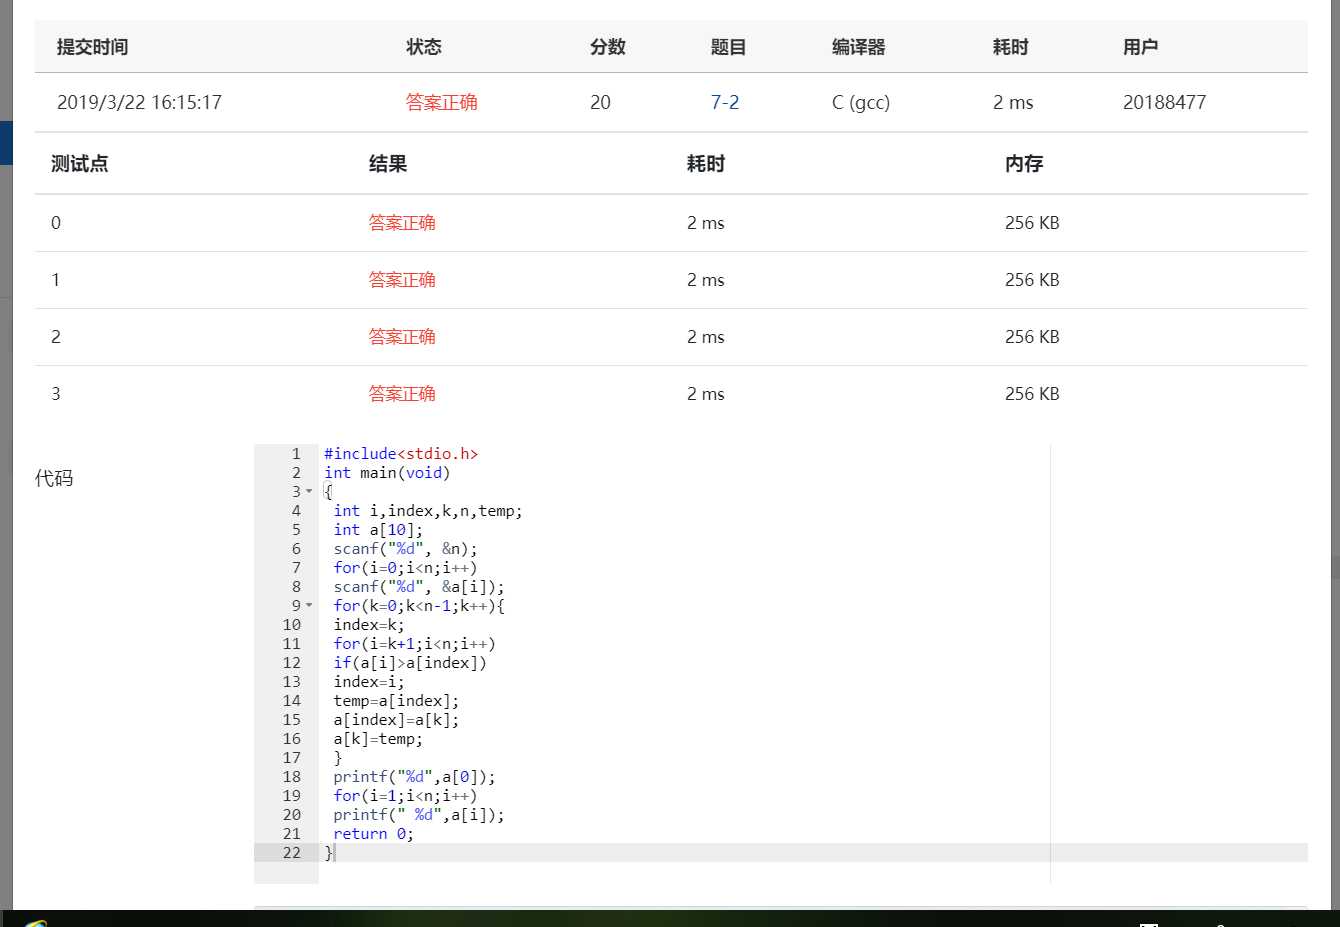This screenshot has width=1340, height=927.
Task: Click 用户 column header
Action: (1141, 47)
